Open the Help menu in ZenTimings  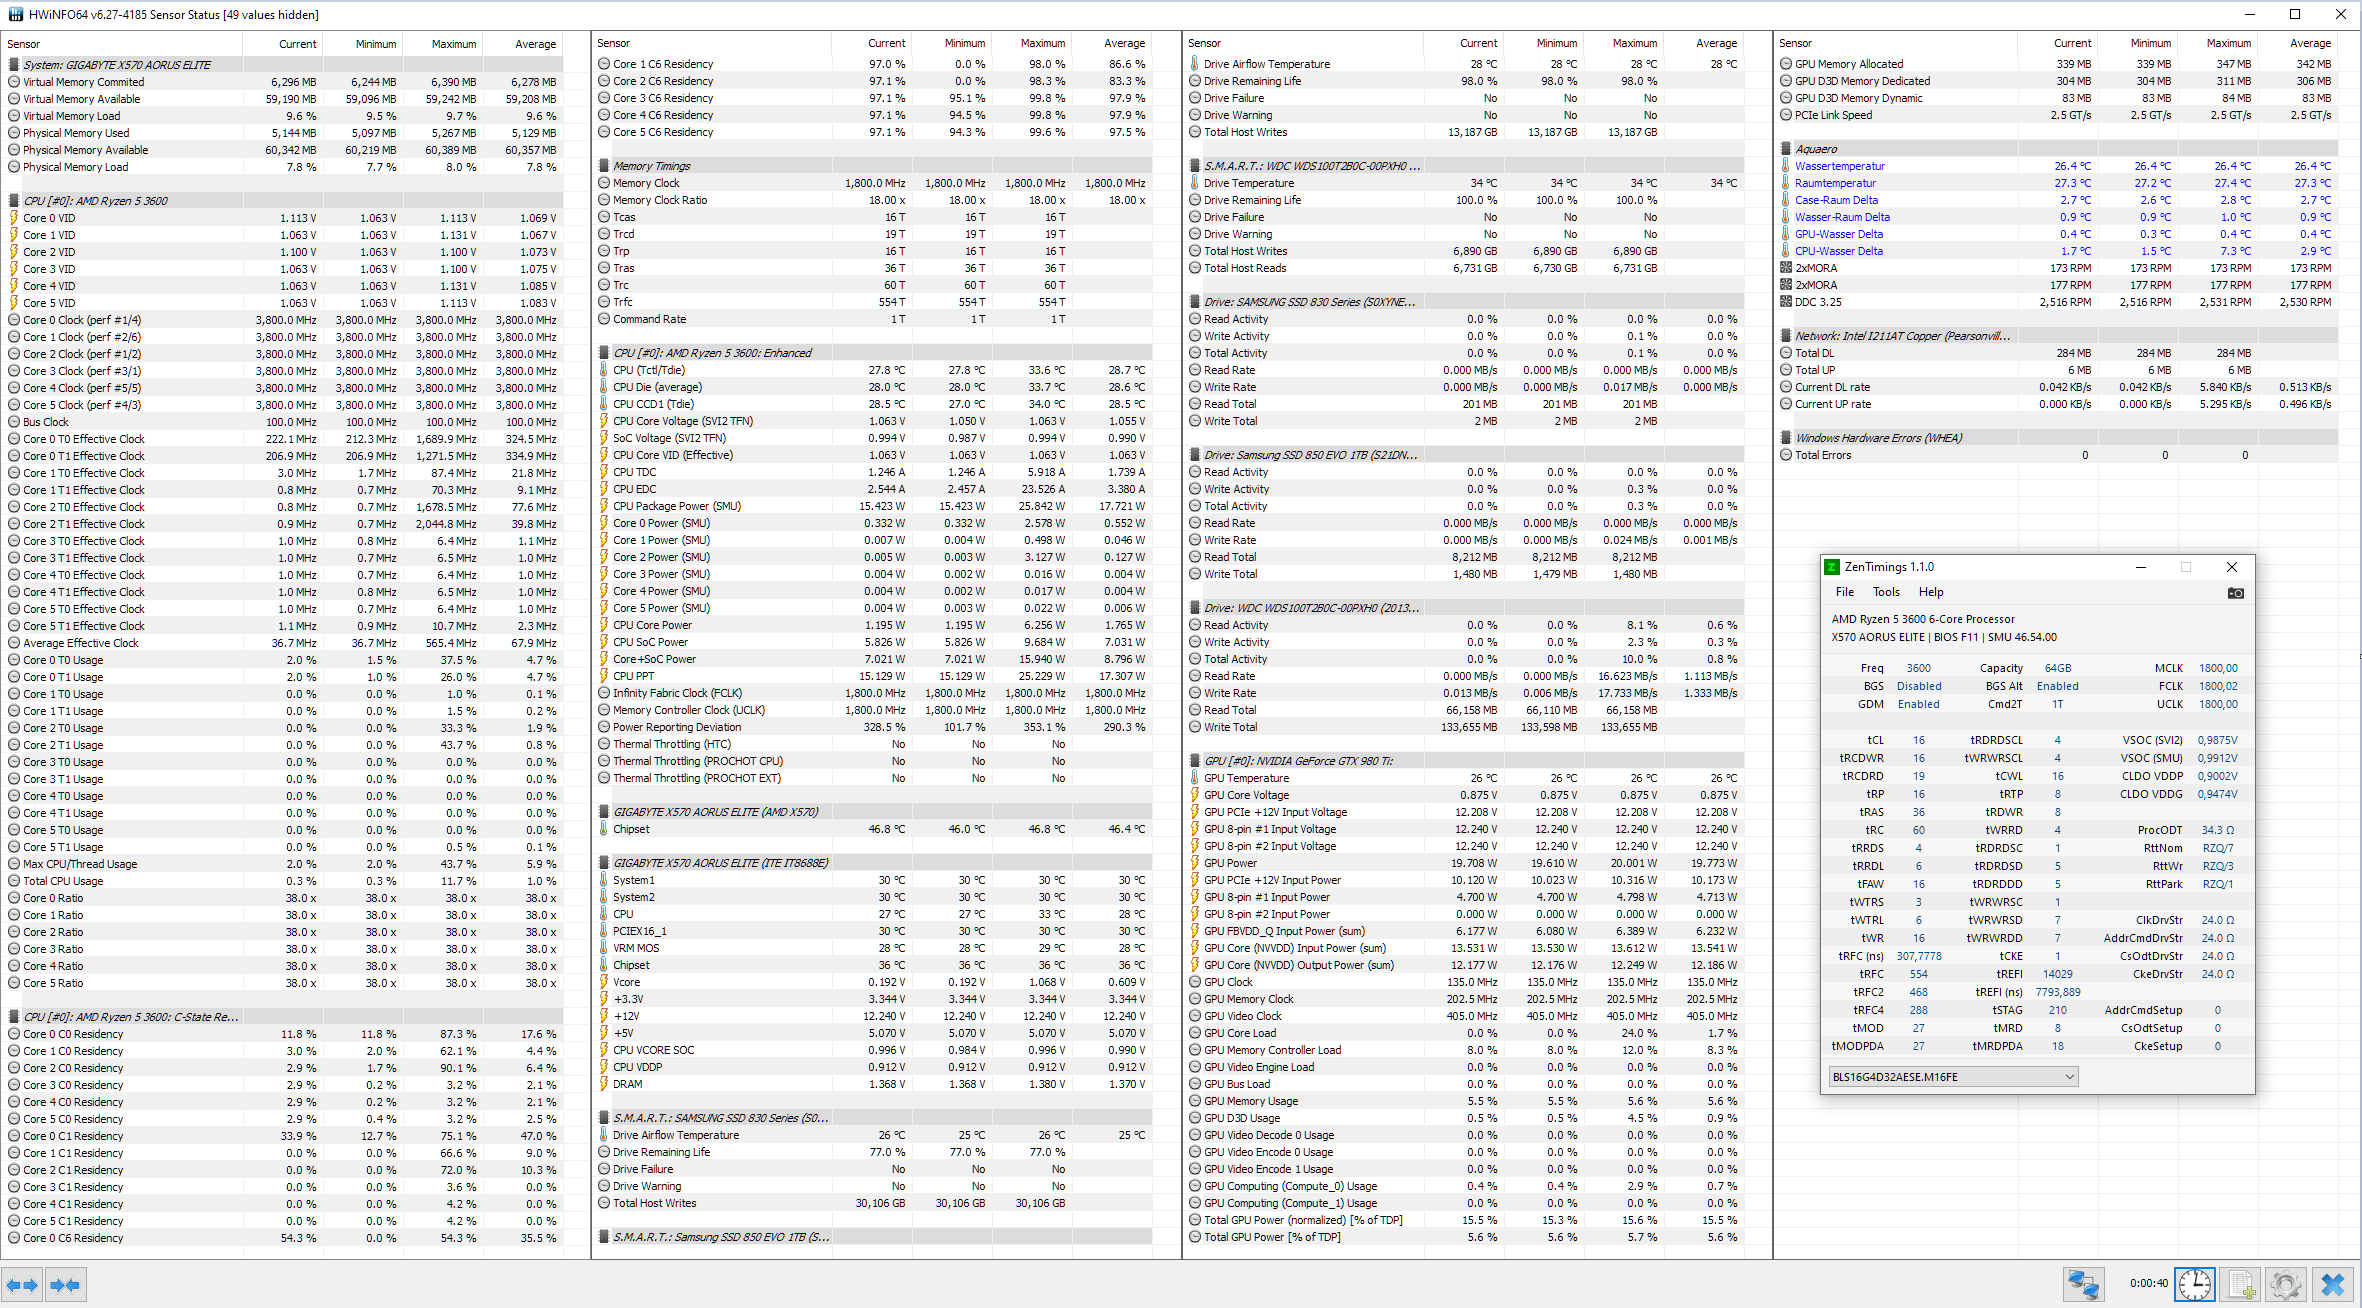(x=1931, y=592)
